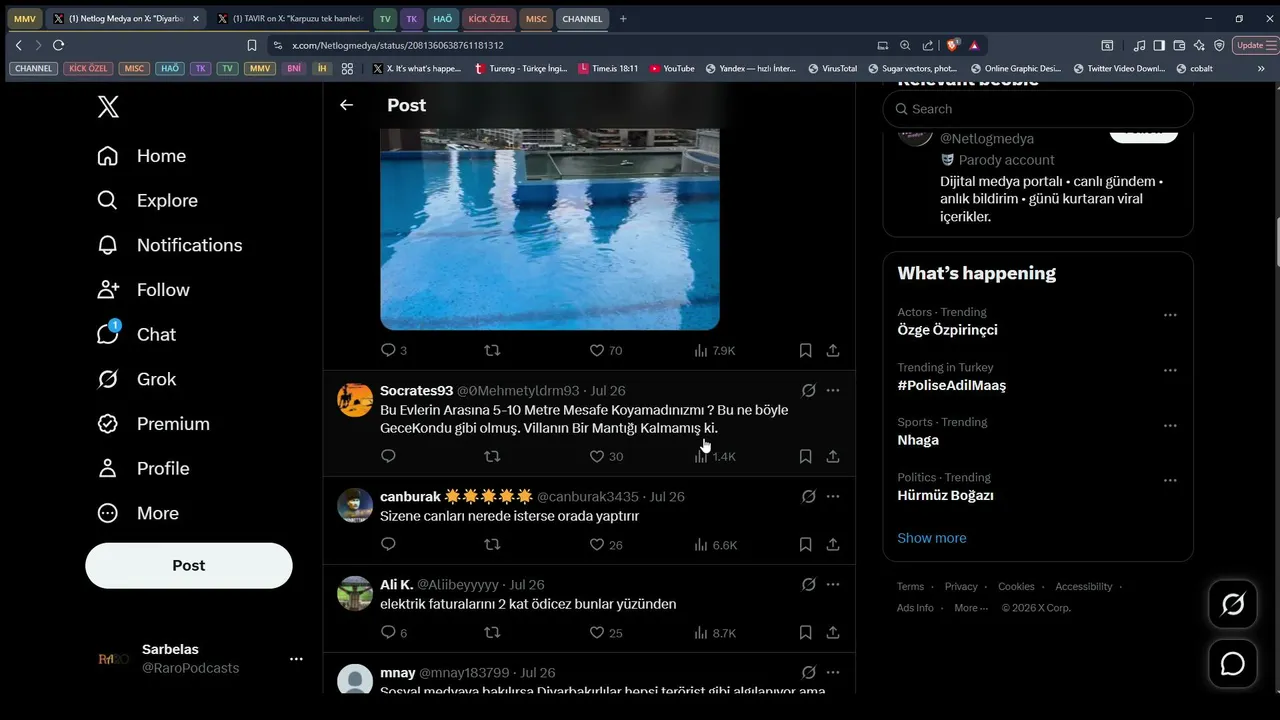Open the CHANNEL tab group
1280x720 pixels.
point(582,19)
